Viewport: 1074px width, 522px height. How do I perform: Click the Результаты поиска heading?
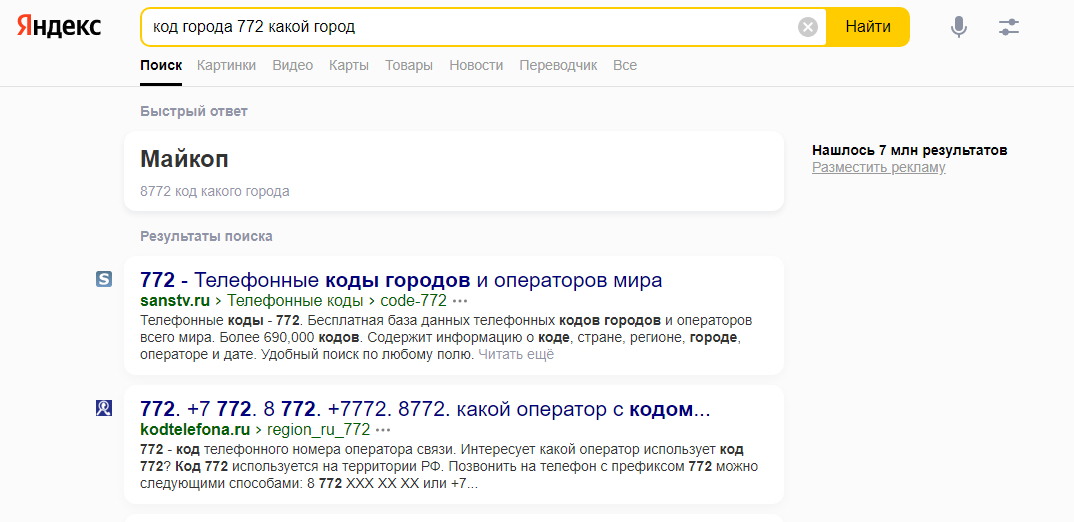[x=206, y=236]
